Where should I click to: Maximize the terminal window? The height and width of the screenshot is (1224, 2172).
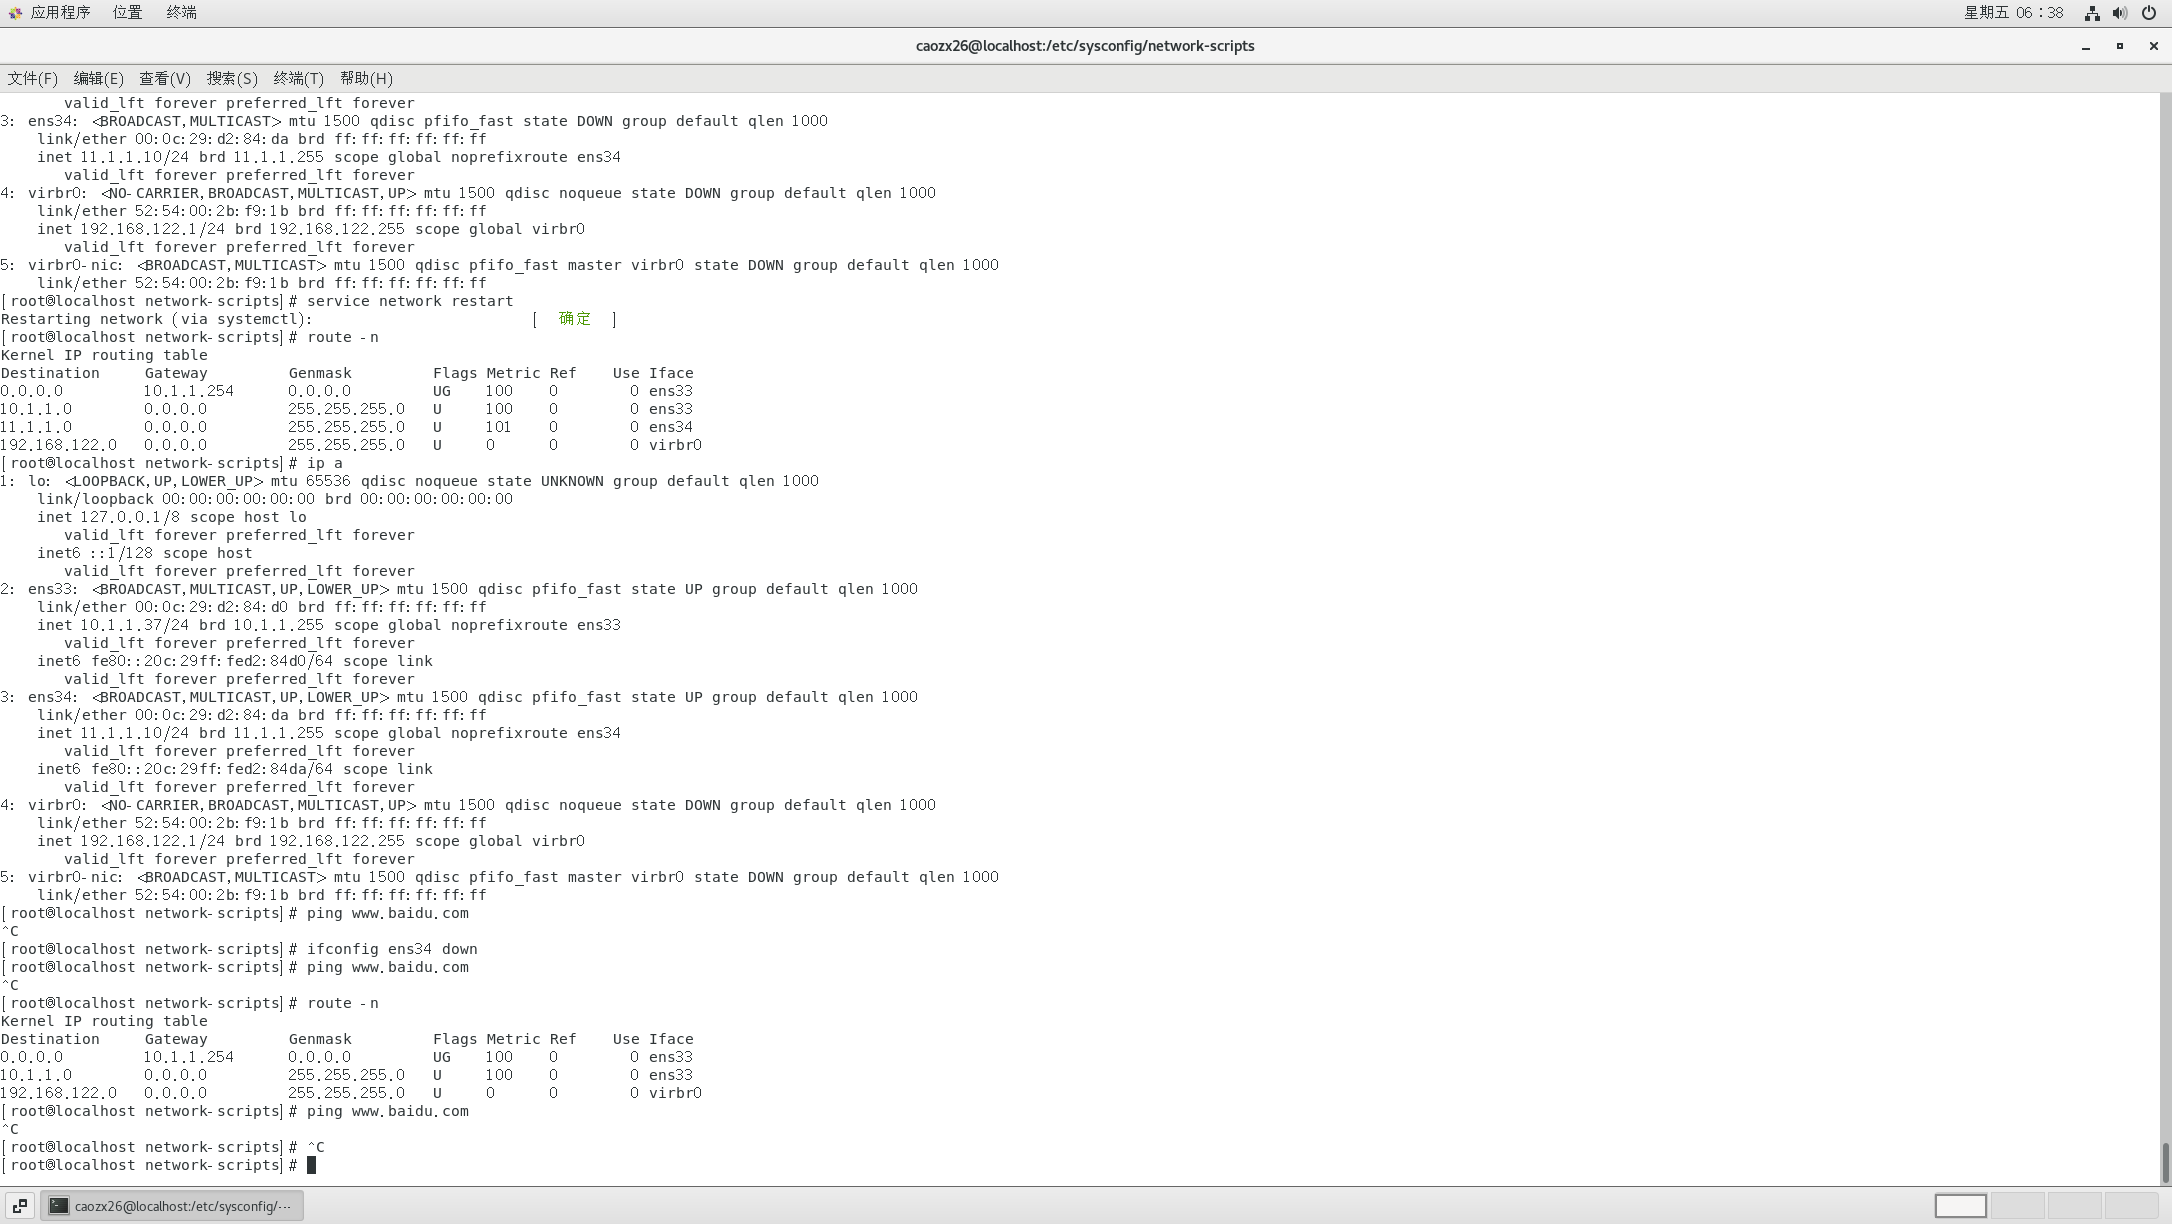pyautogui.click(x=2119, y=46)
